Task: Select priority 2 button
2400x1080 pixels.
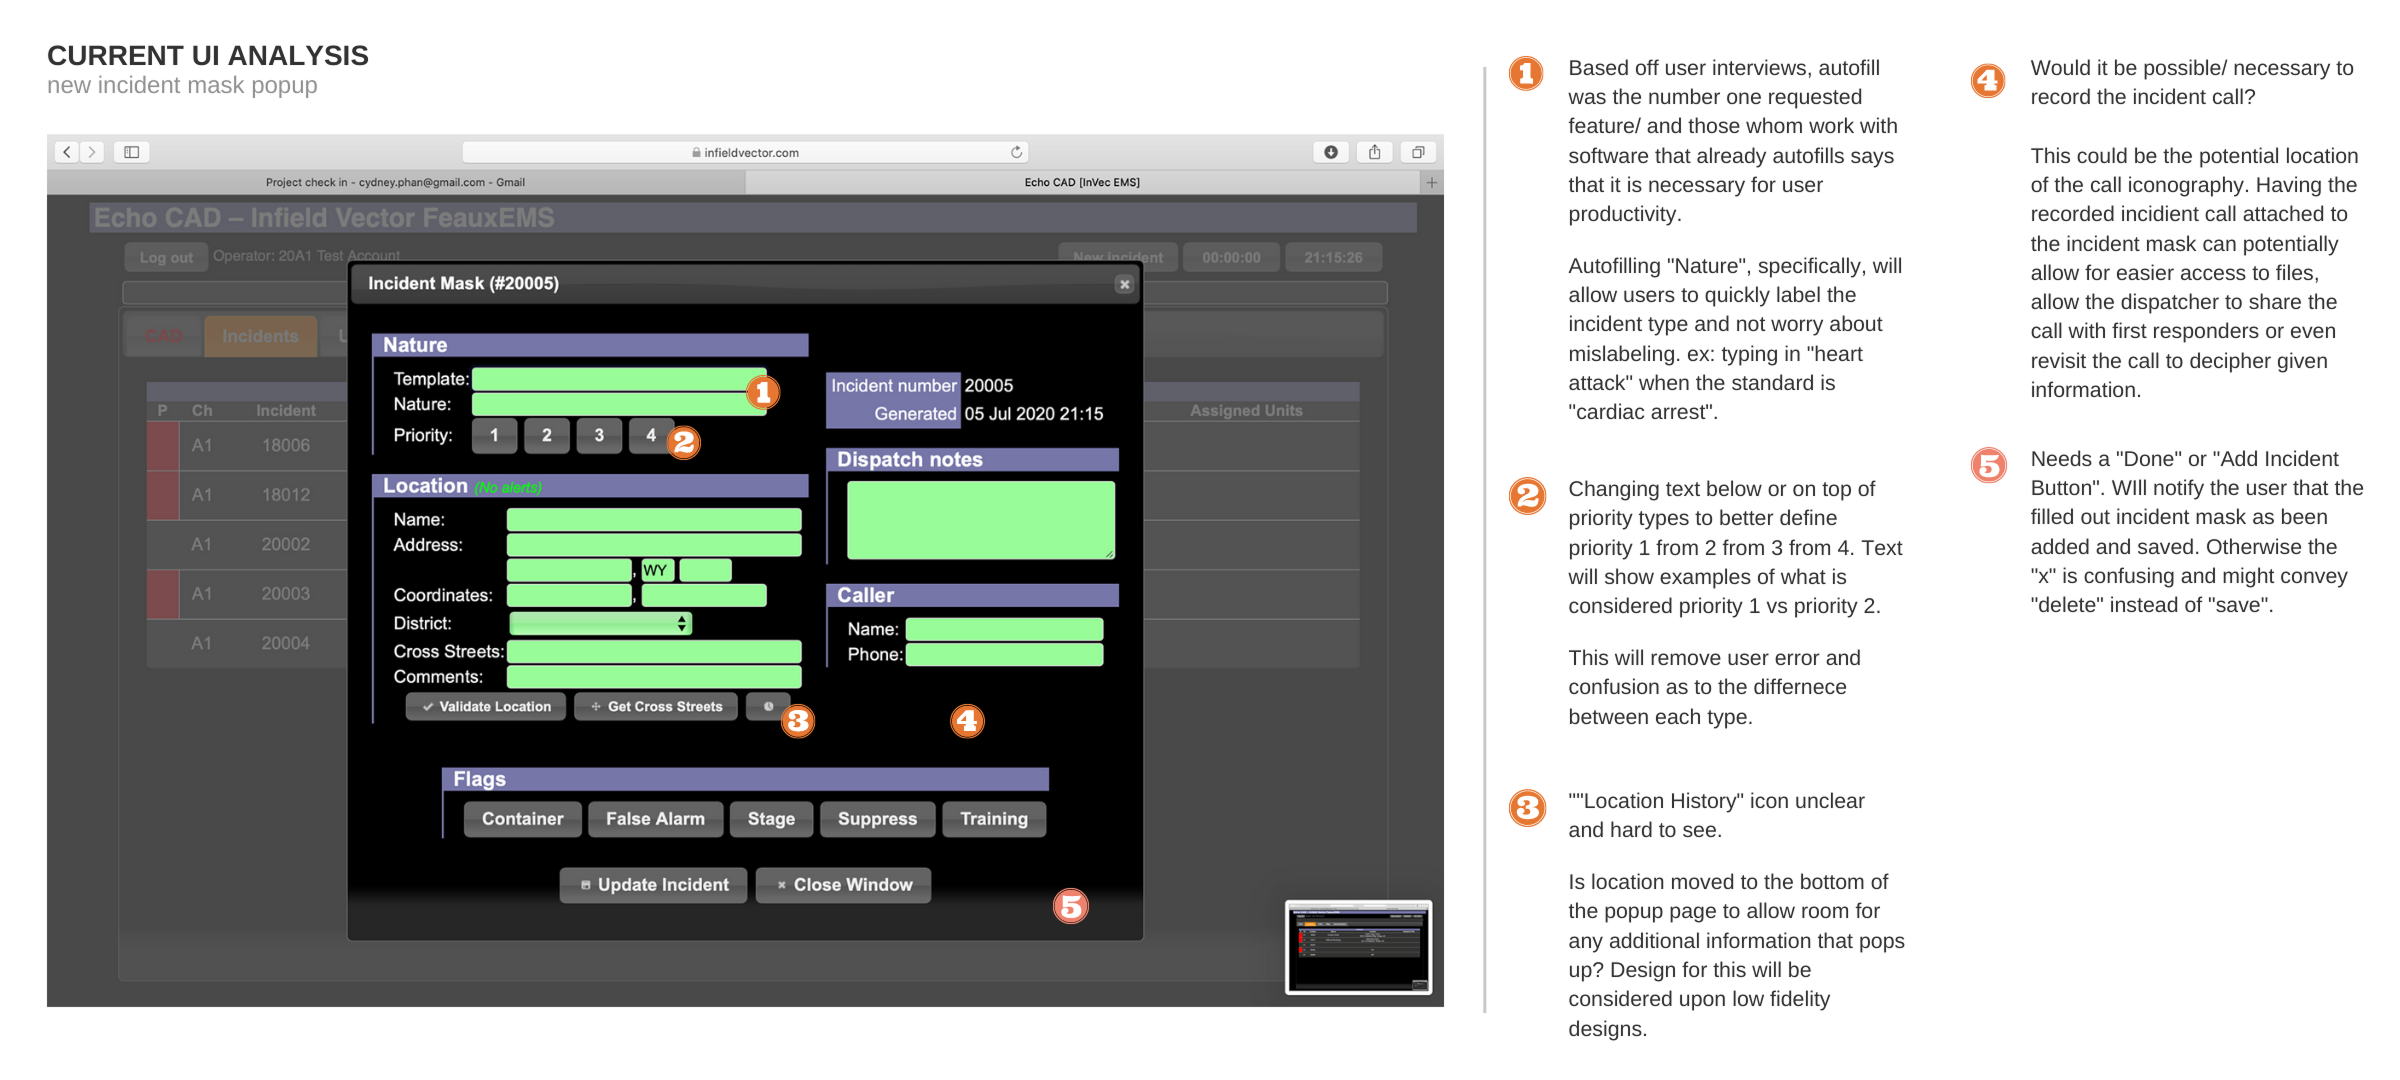Action: 546,435
